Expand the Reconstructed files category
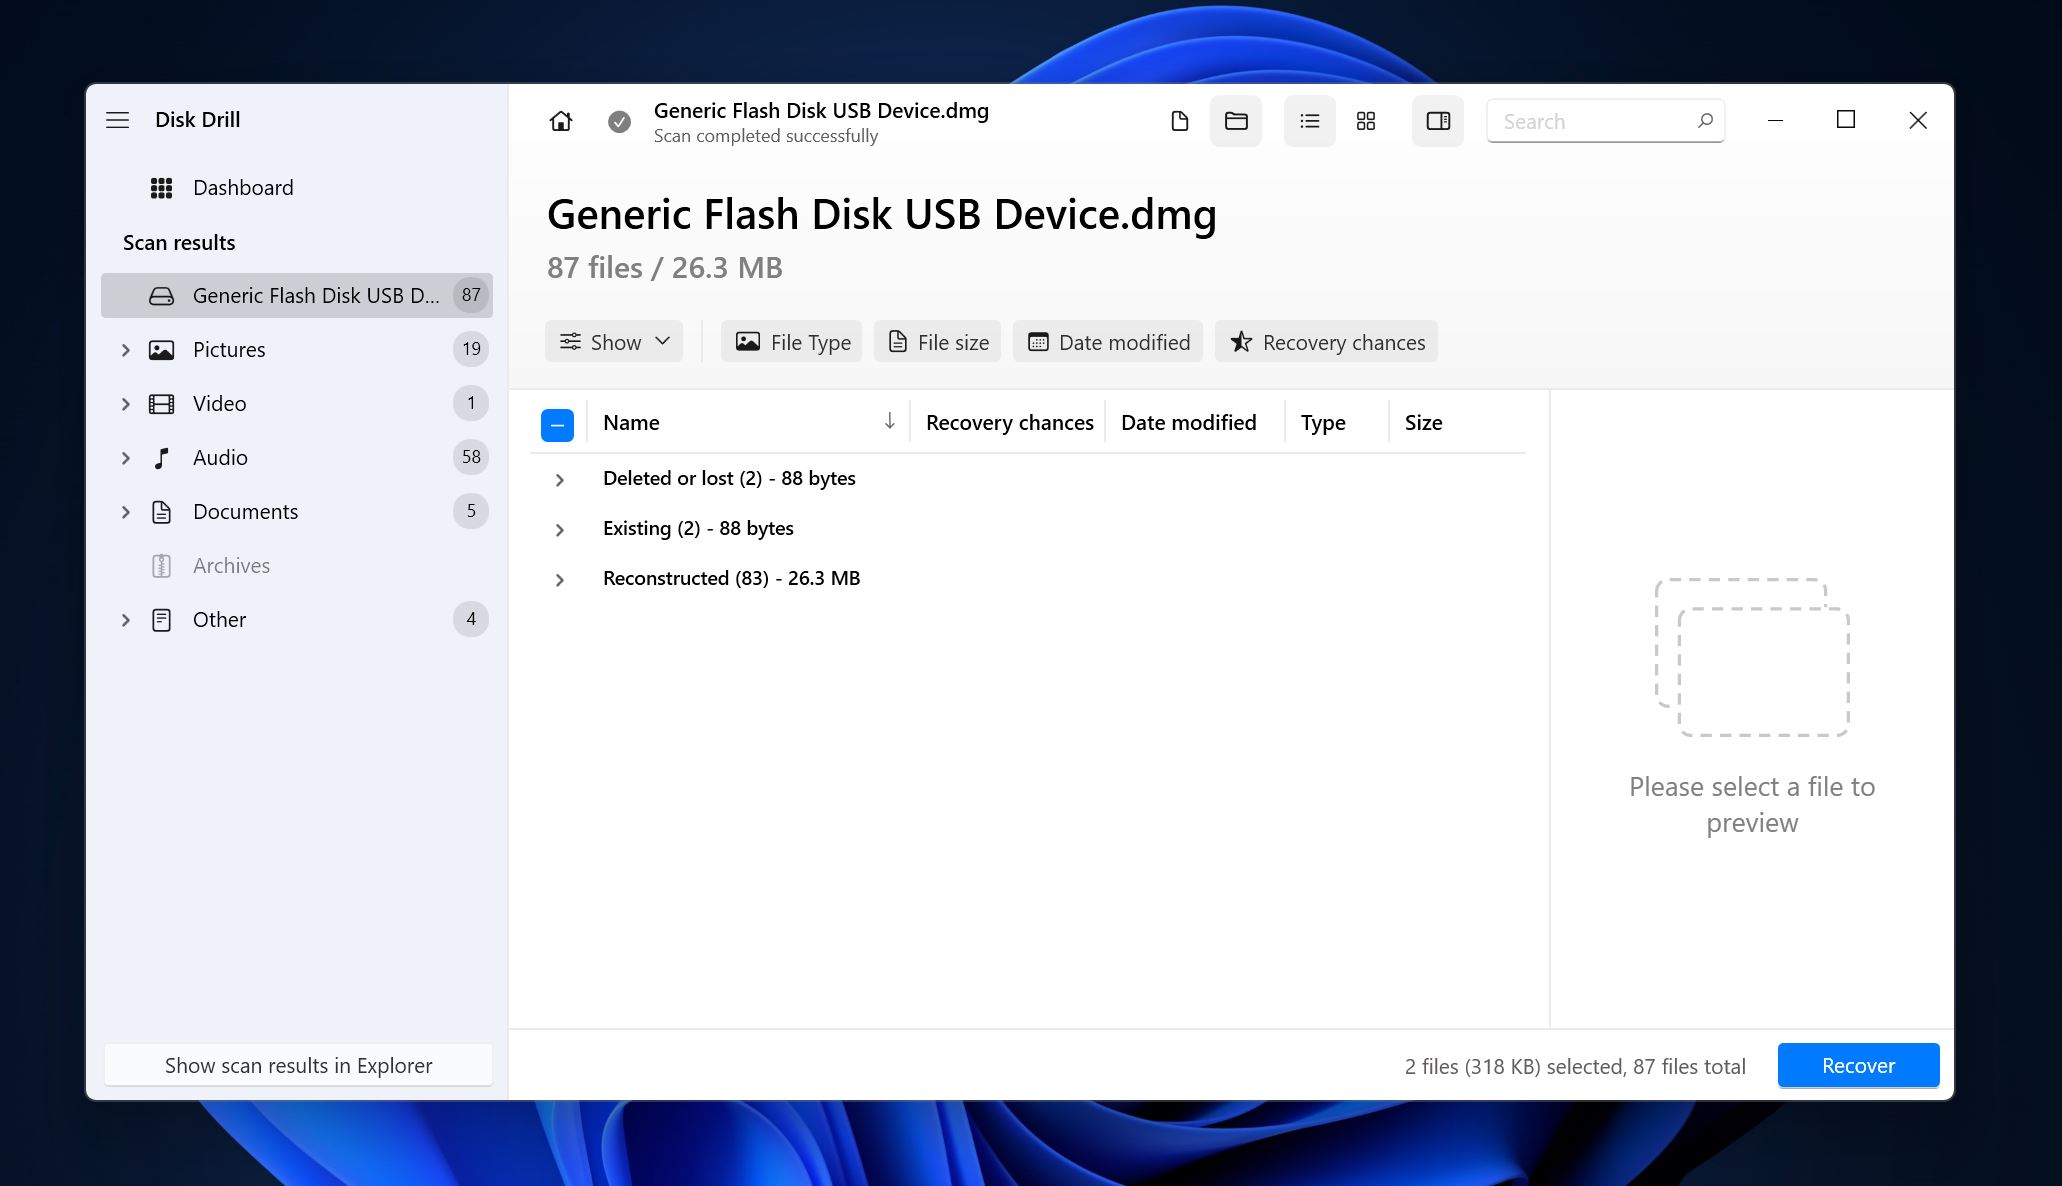This screenshot has width=2062, height=1186. (x=561, y=578)
